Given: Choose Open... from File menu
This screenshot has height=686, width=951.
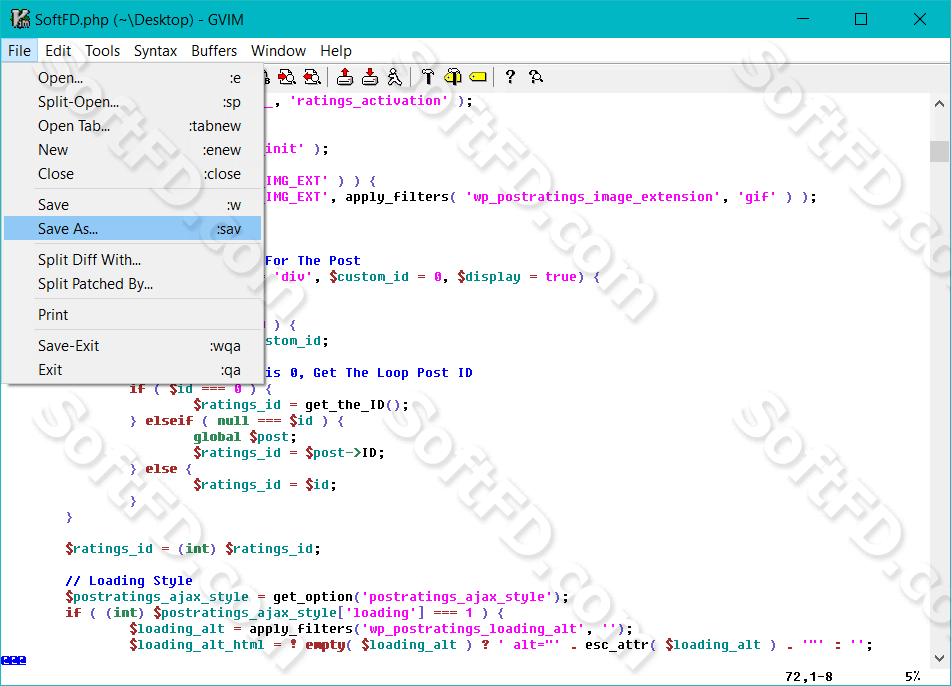Looking at the screenshot, I should coord(133,78).
